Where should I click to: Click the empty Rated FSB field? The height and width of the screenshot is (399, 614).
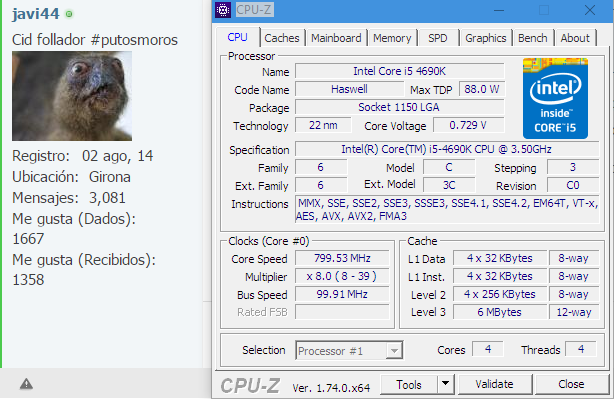(x=342, y=312)
